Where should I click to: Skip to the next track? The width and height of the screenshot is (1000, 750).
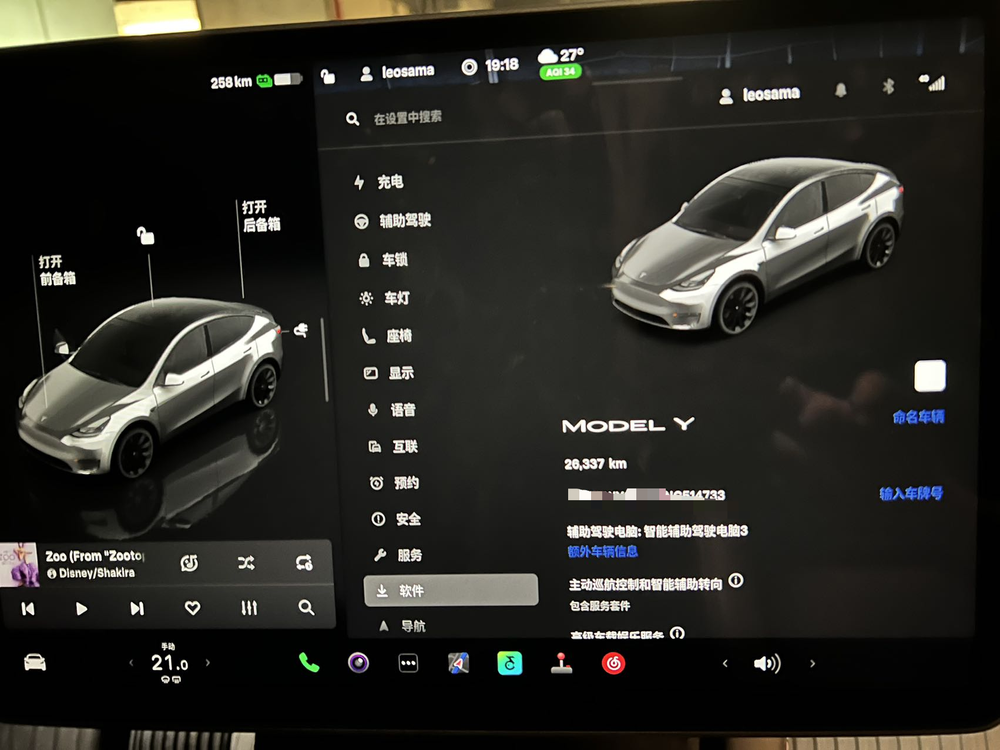point(137,609)
